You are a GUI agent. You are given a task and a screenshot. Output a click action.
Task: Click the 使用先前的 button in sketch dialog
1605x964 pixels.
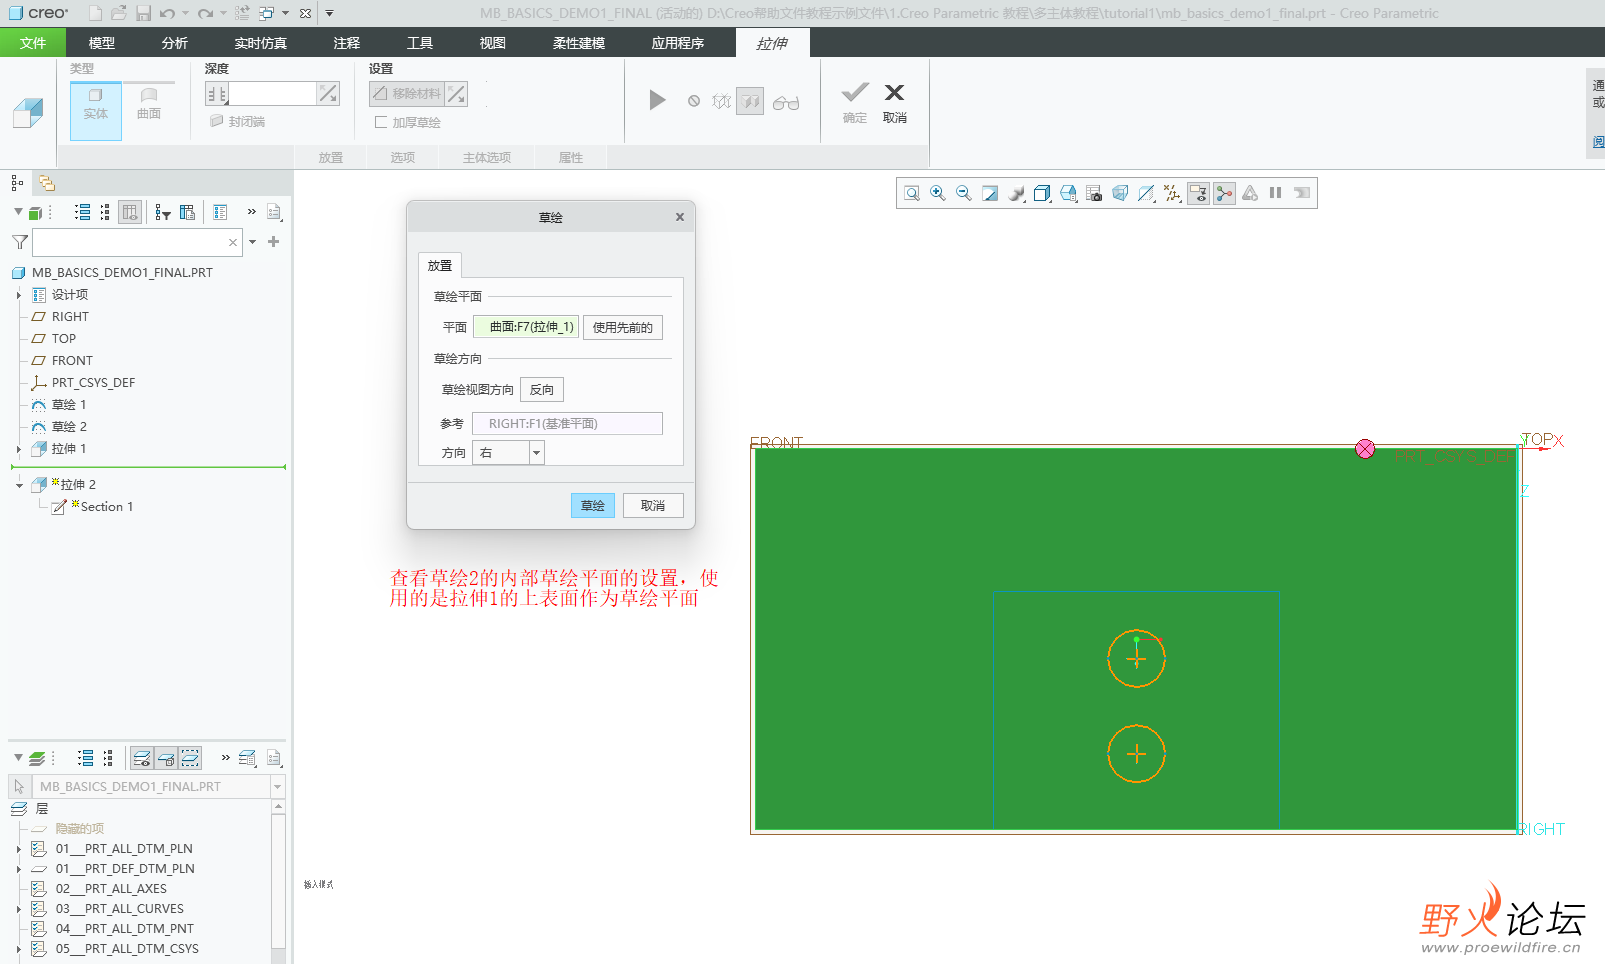tap(623, 327)
